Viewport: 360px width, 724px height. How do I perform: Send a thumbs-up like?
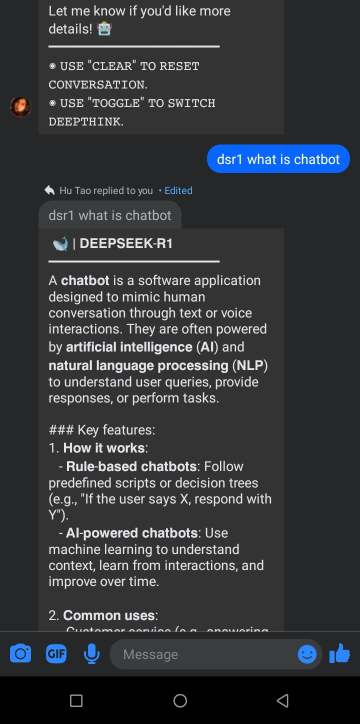(x=340, y=653)
